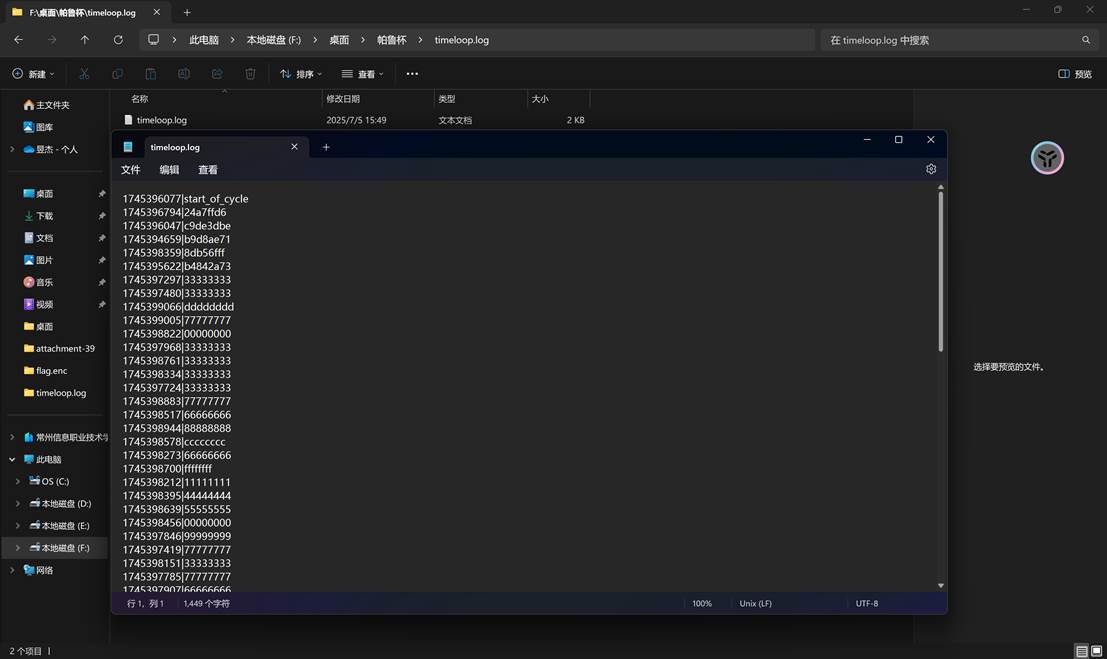The image size is (1107, 659).
Task: Open the 查看 view options dropdown
Action: pyautogui.click(x=366, y=73)
